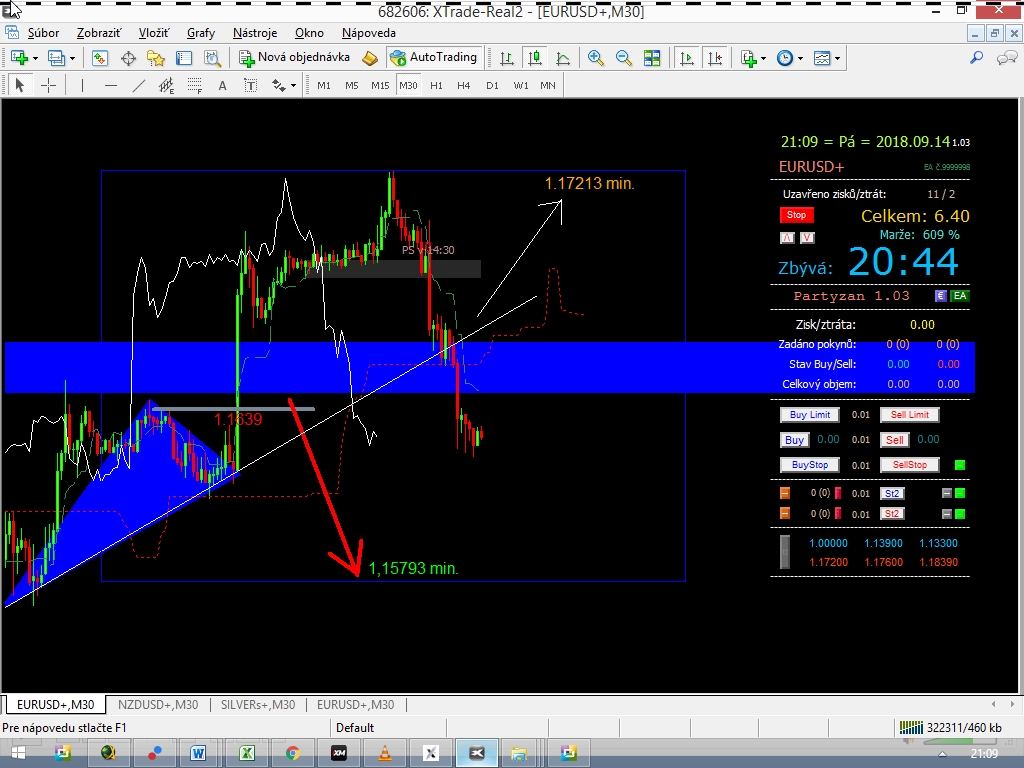Draw an equidistant channel
This screenshot has height=768, width=1024.
(x=167, y=85)
